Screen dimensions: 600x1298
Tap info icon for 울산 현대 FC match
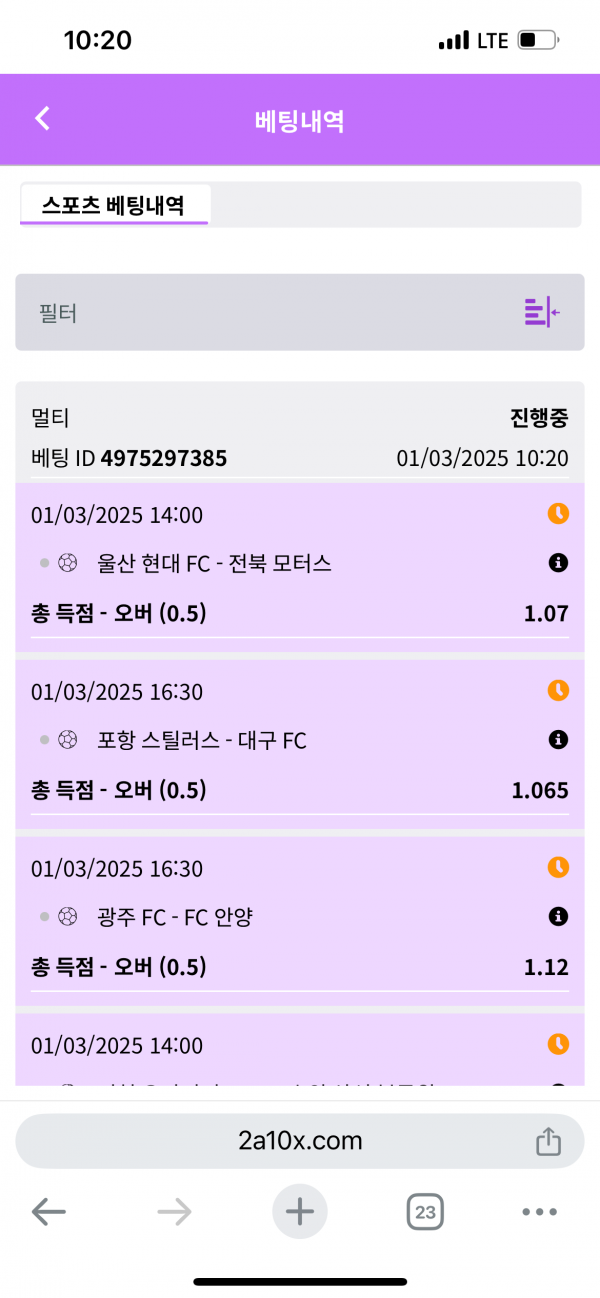coord(558,564)
